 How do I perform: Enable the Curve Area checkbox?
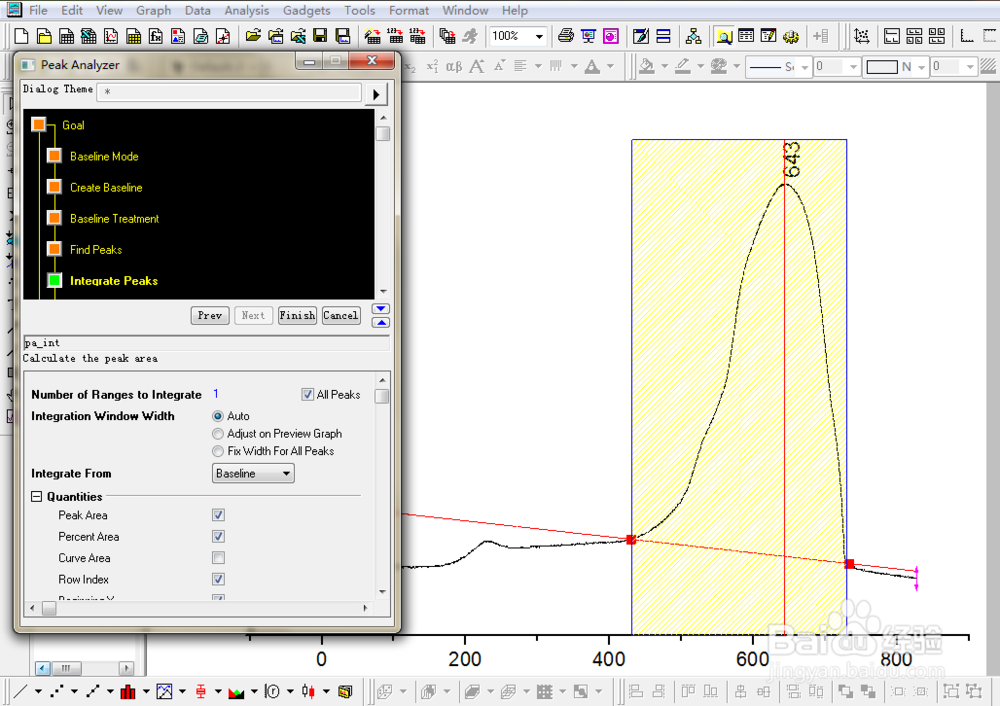click(x=218, y=558)
